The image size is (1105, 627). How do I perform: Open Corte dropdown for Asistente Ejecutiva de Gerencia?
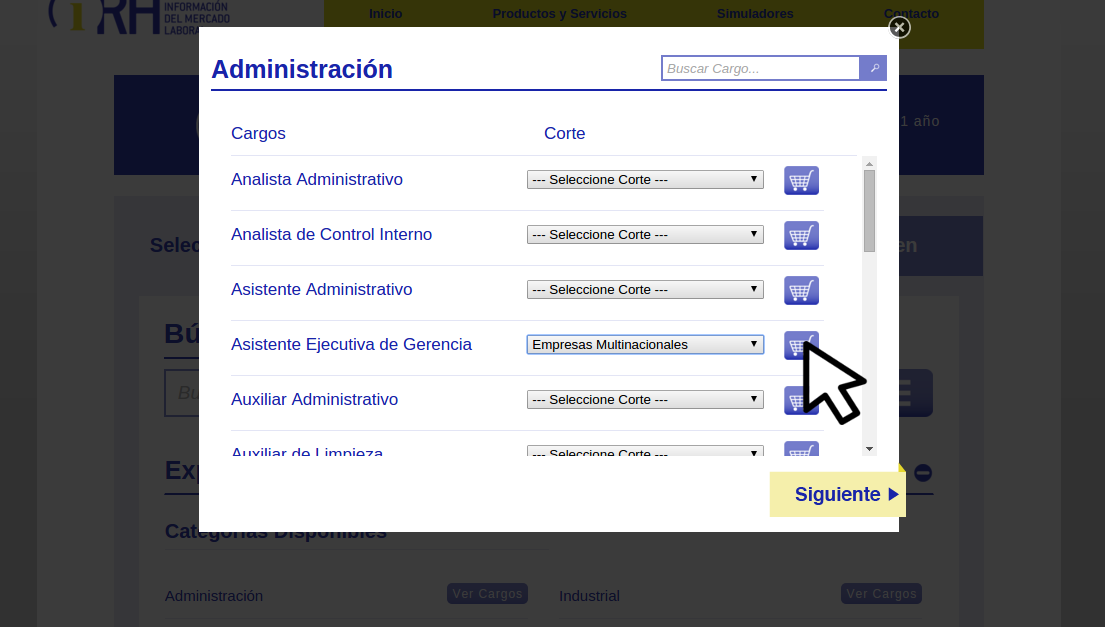[x=645, y=344]
